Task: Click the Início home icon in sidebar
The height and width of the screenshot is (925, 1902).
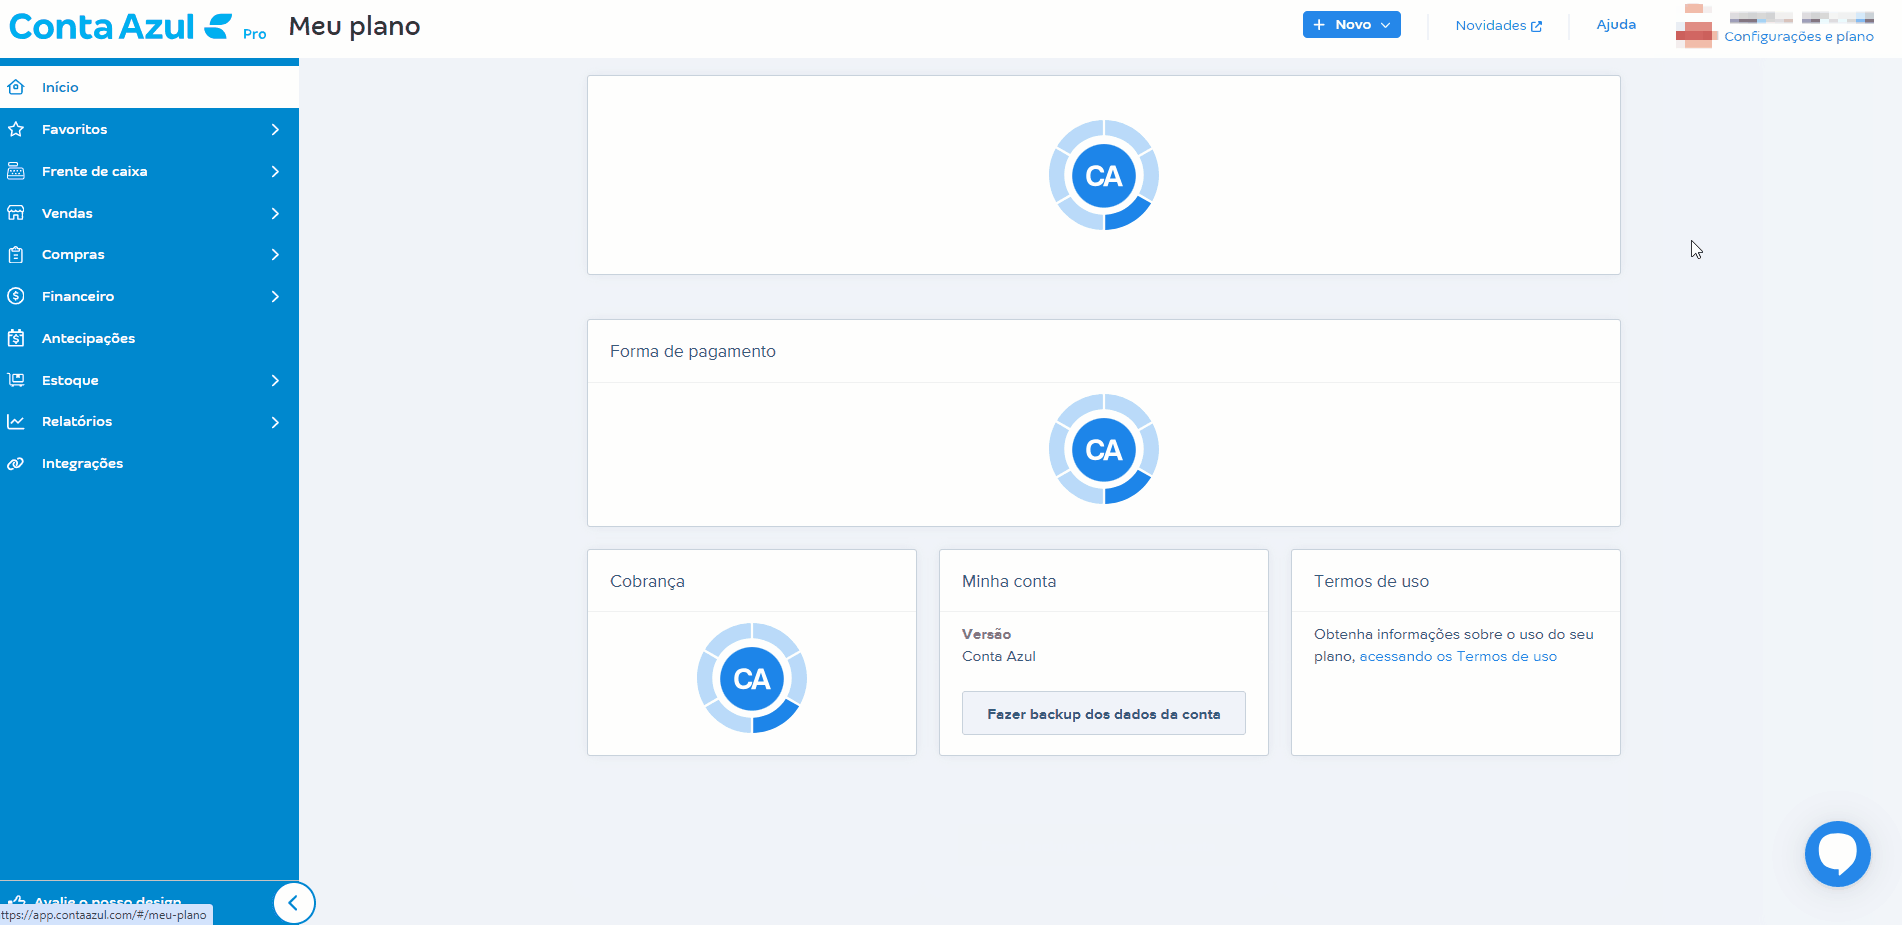Action: pyautogui.click(x=16, y=87)
